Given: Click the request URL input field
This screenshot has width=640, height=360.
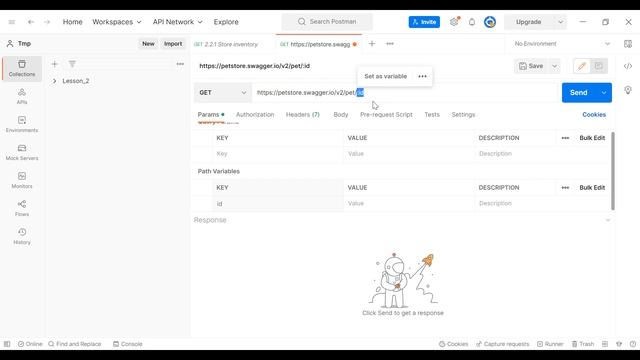Looking at the screenshot, I should [405, 93].
